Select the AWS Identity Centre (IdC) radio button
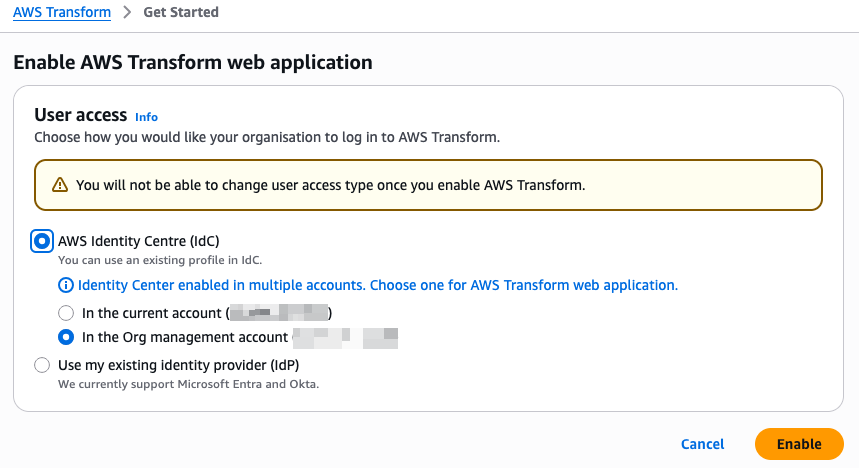Image resolution: width=859 pixels, height=468 pixels. [x=42, y=241]
